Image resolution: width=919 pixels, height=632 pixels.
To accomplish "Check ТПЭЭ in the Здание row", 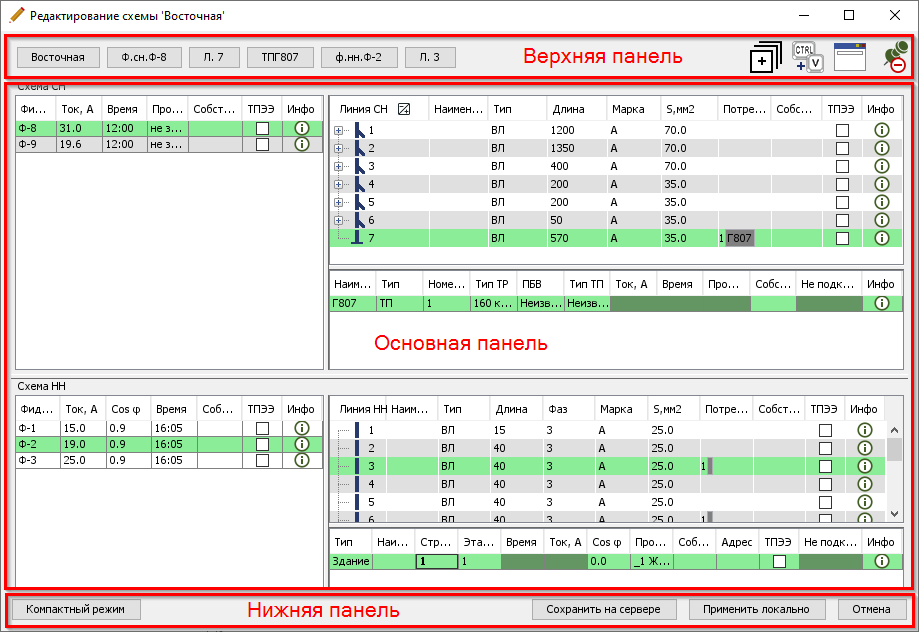I will (x=779, y=561).
